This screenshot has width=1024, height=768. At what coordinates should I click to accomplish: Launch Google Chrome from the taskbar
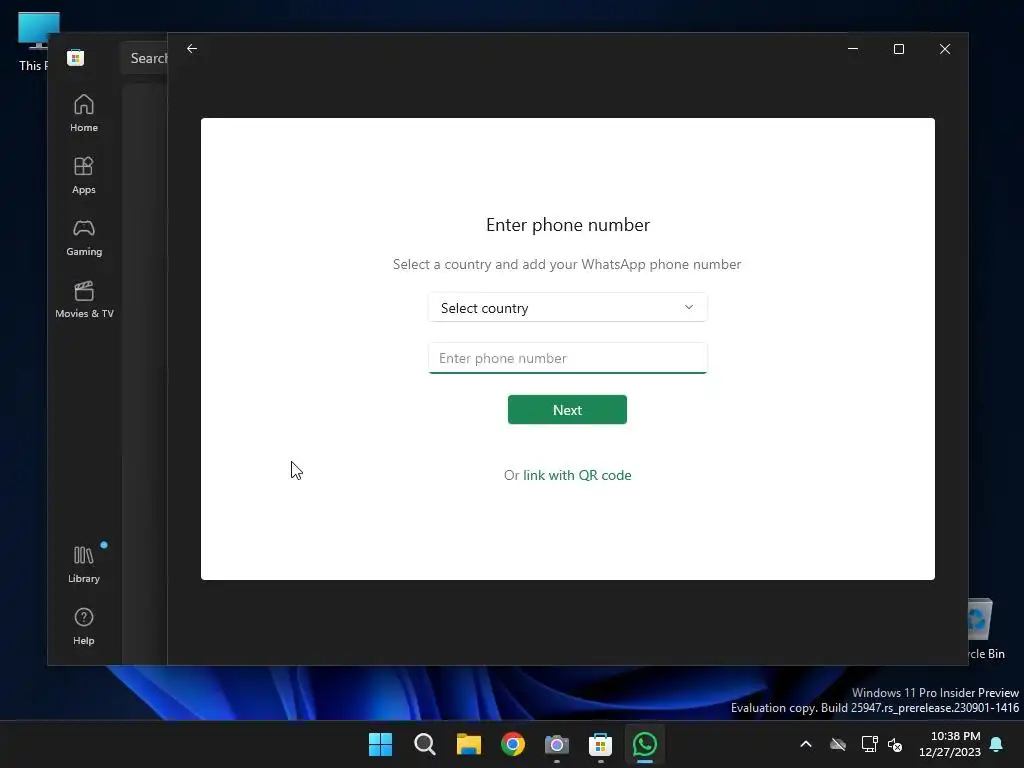click(513, 744)
